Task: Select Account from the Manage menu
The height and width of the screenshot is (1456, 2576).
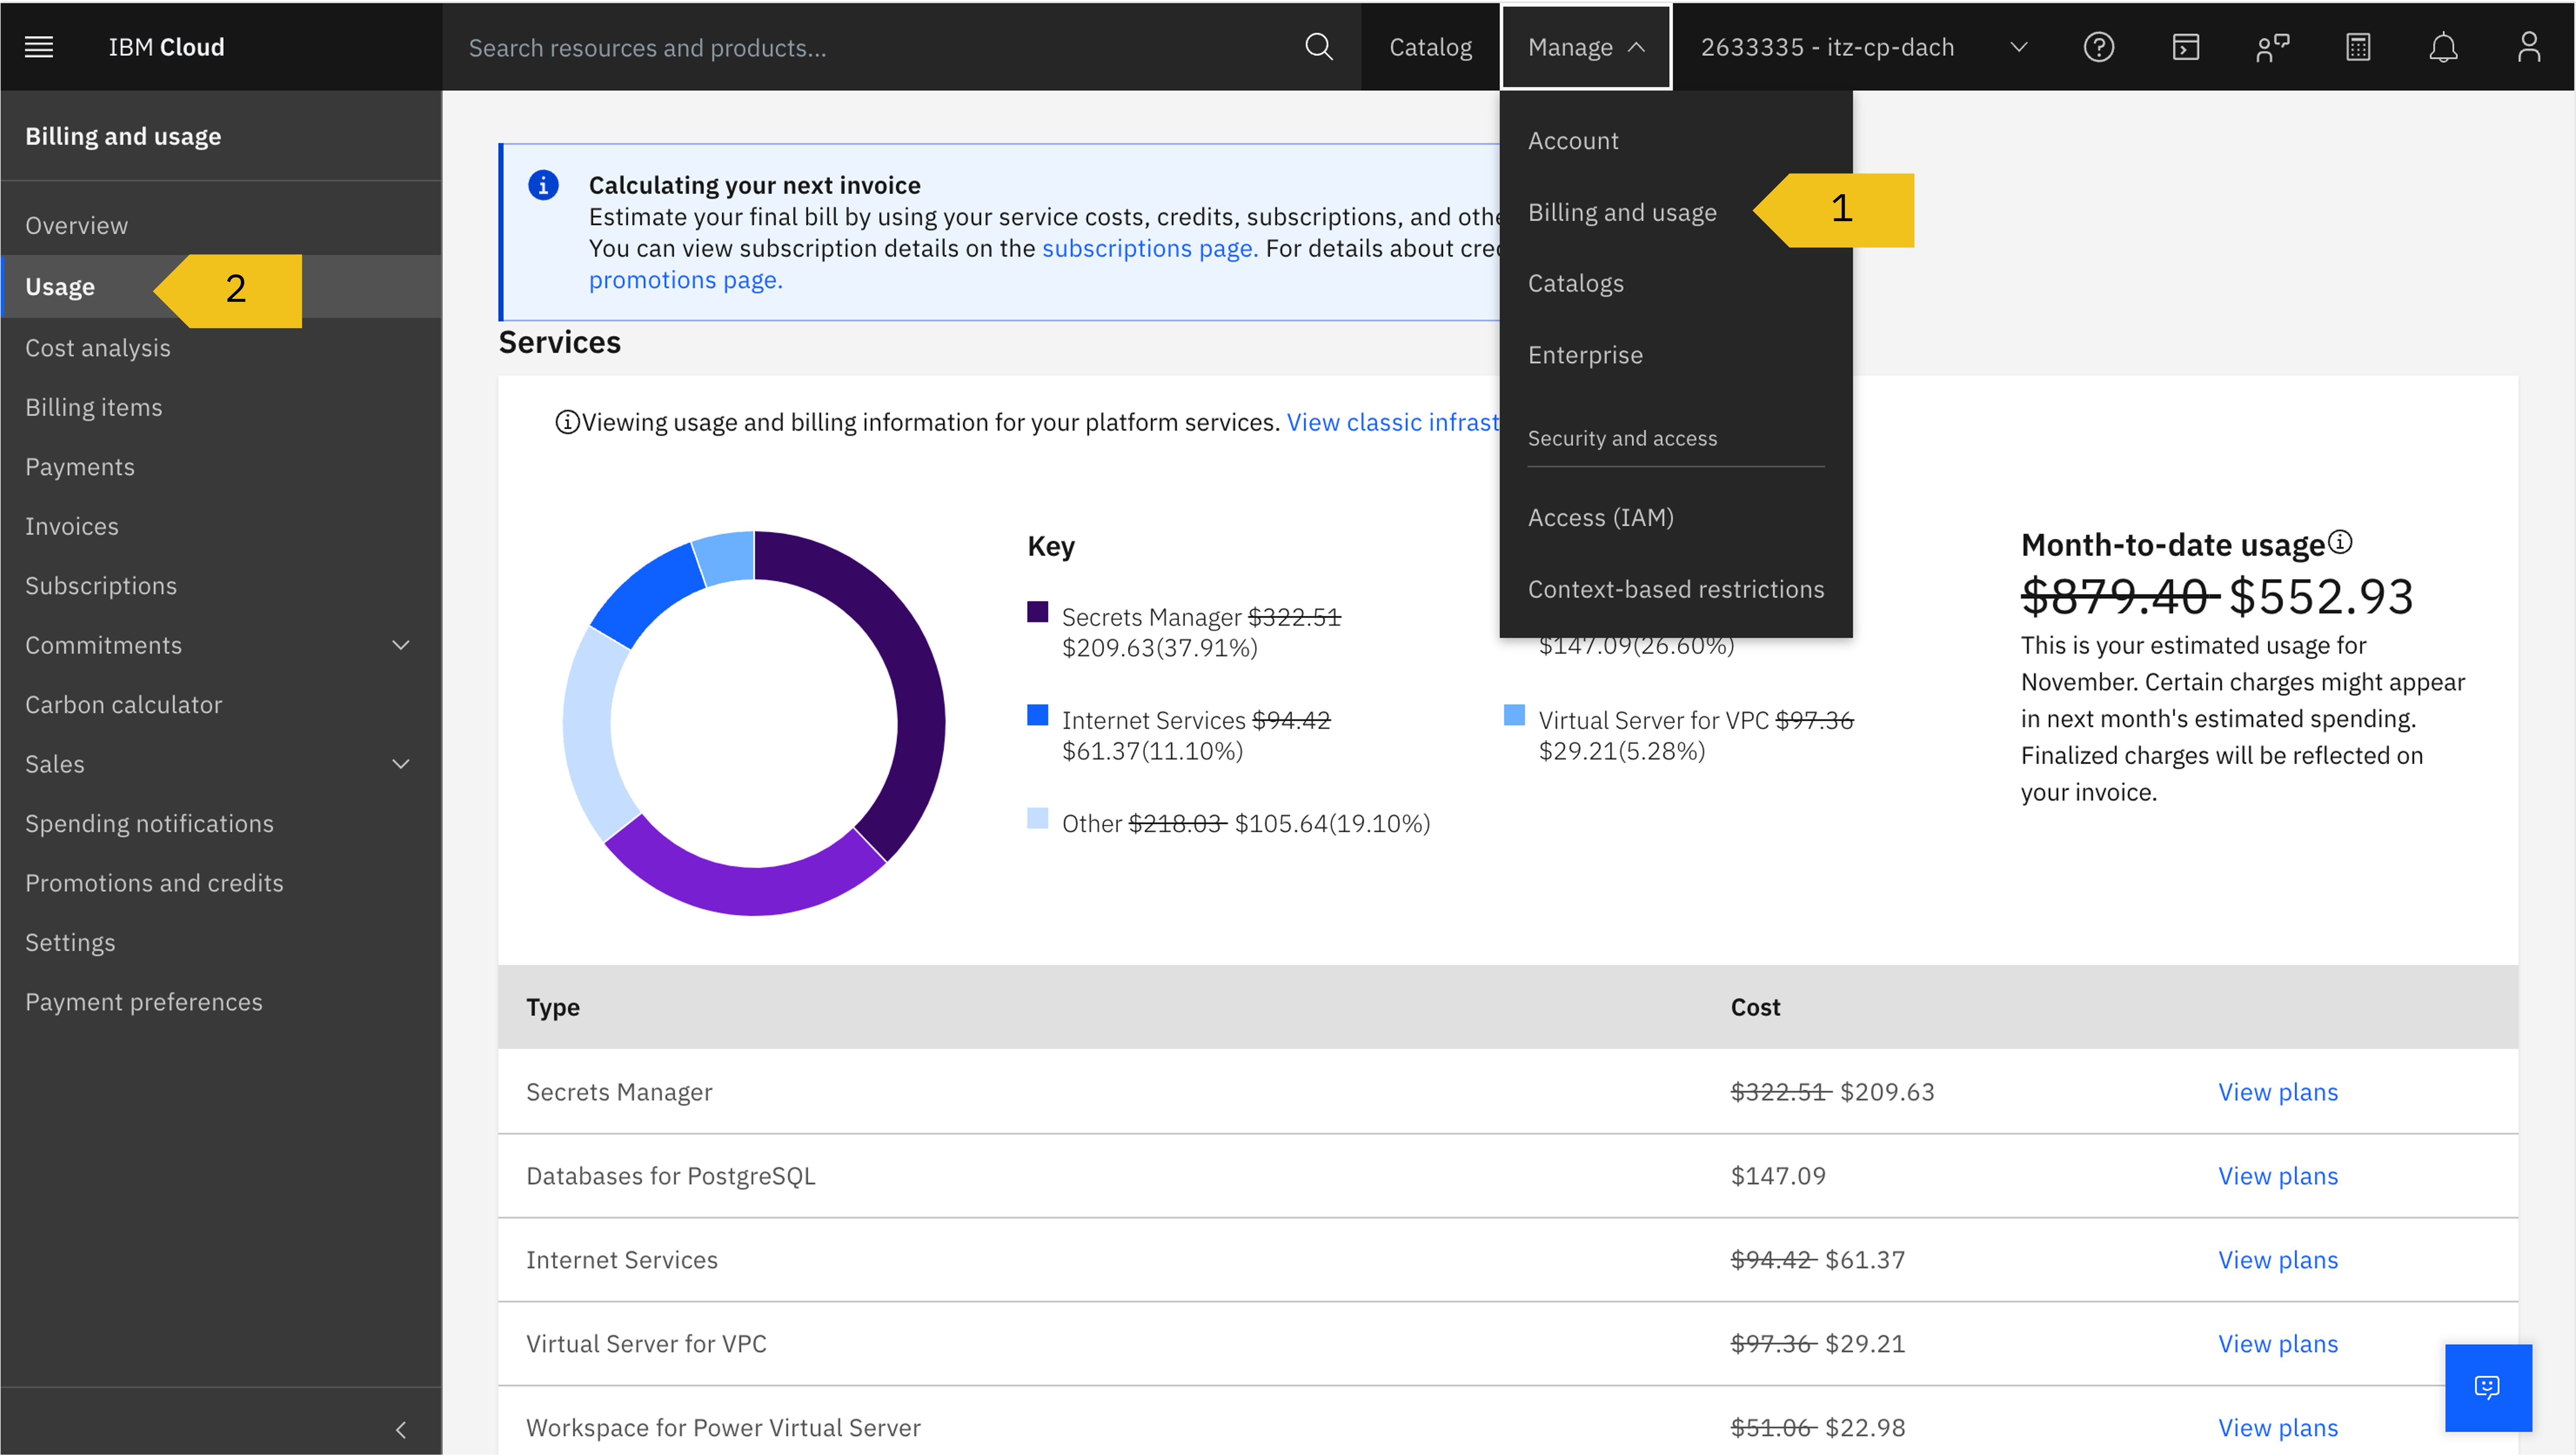Action: coord(1573,140)
